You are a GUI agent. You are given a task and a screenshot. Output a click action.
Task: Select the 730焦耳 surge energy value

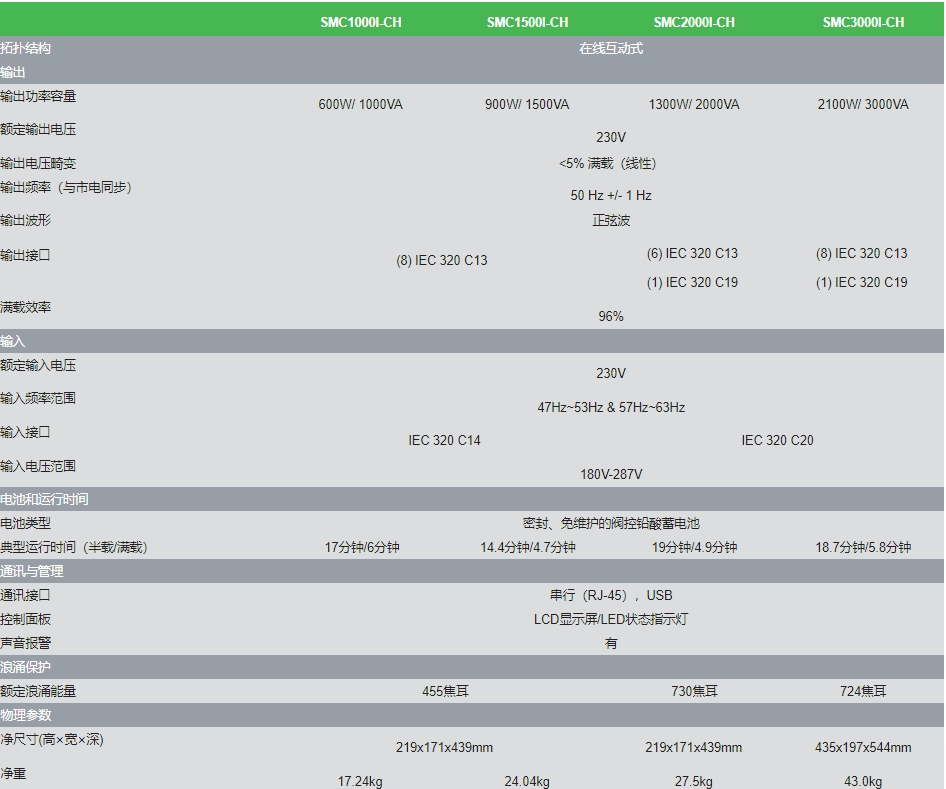[x=694, y=691]
